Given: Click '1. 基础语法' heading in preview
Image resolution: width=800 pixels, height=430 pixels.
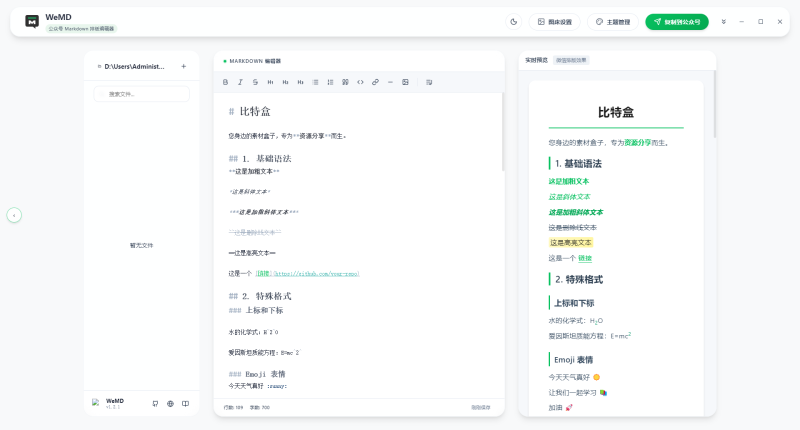Looking at the screenshot, I should (x=578, y=164).
